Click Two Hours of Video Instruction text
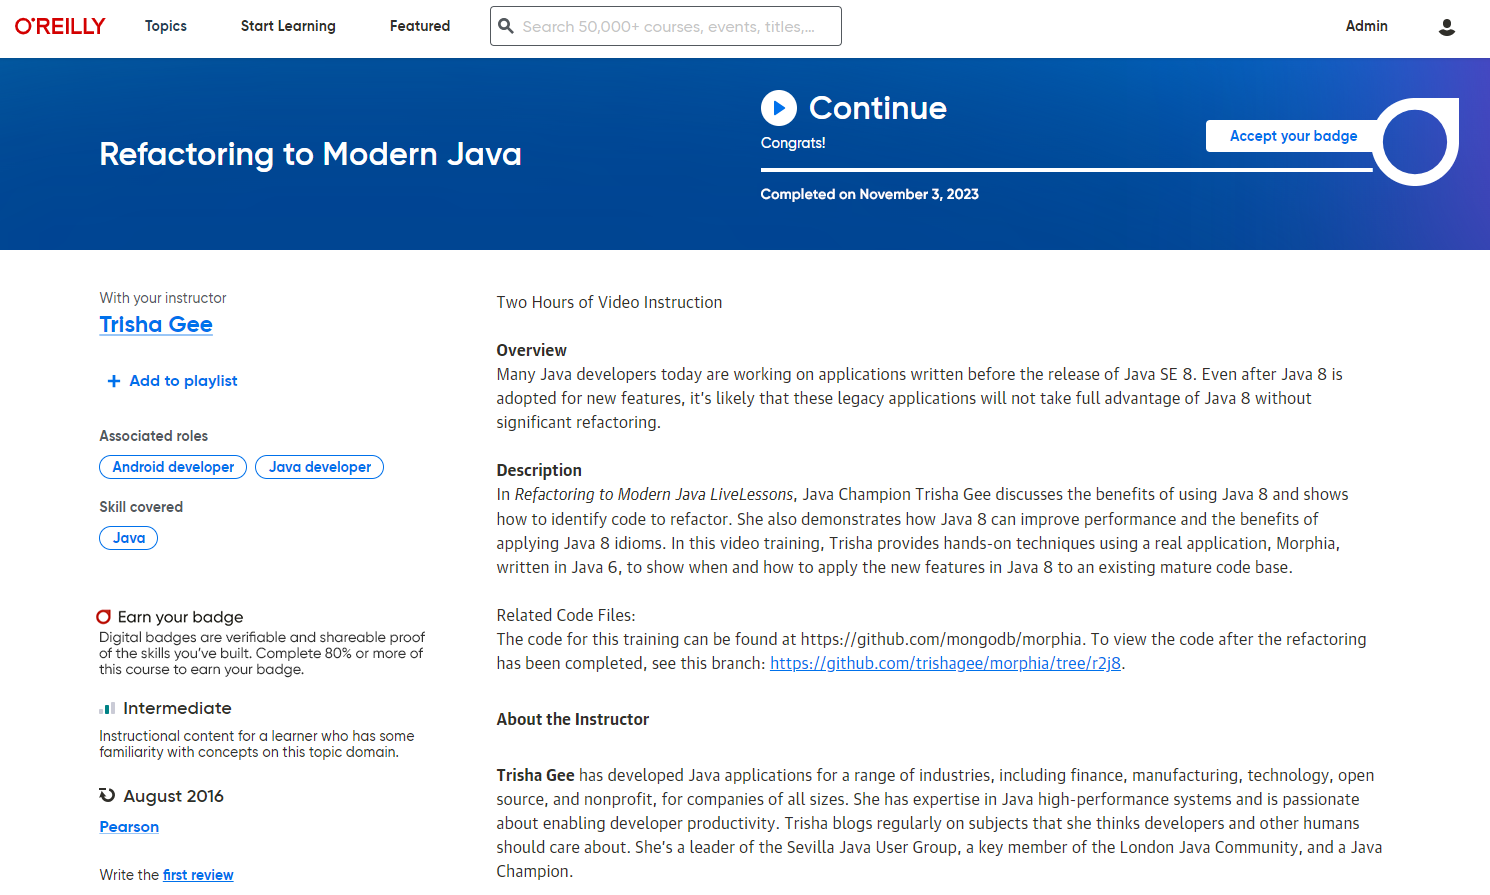This screenshot has height=895, width=1490. [x=609, y=302]
